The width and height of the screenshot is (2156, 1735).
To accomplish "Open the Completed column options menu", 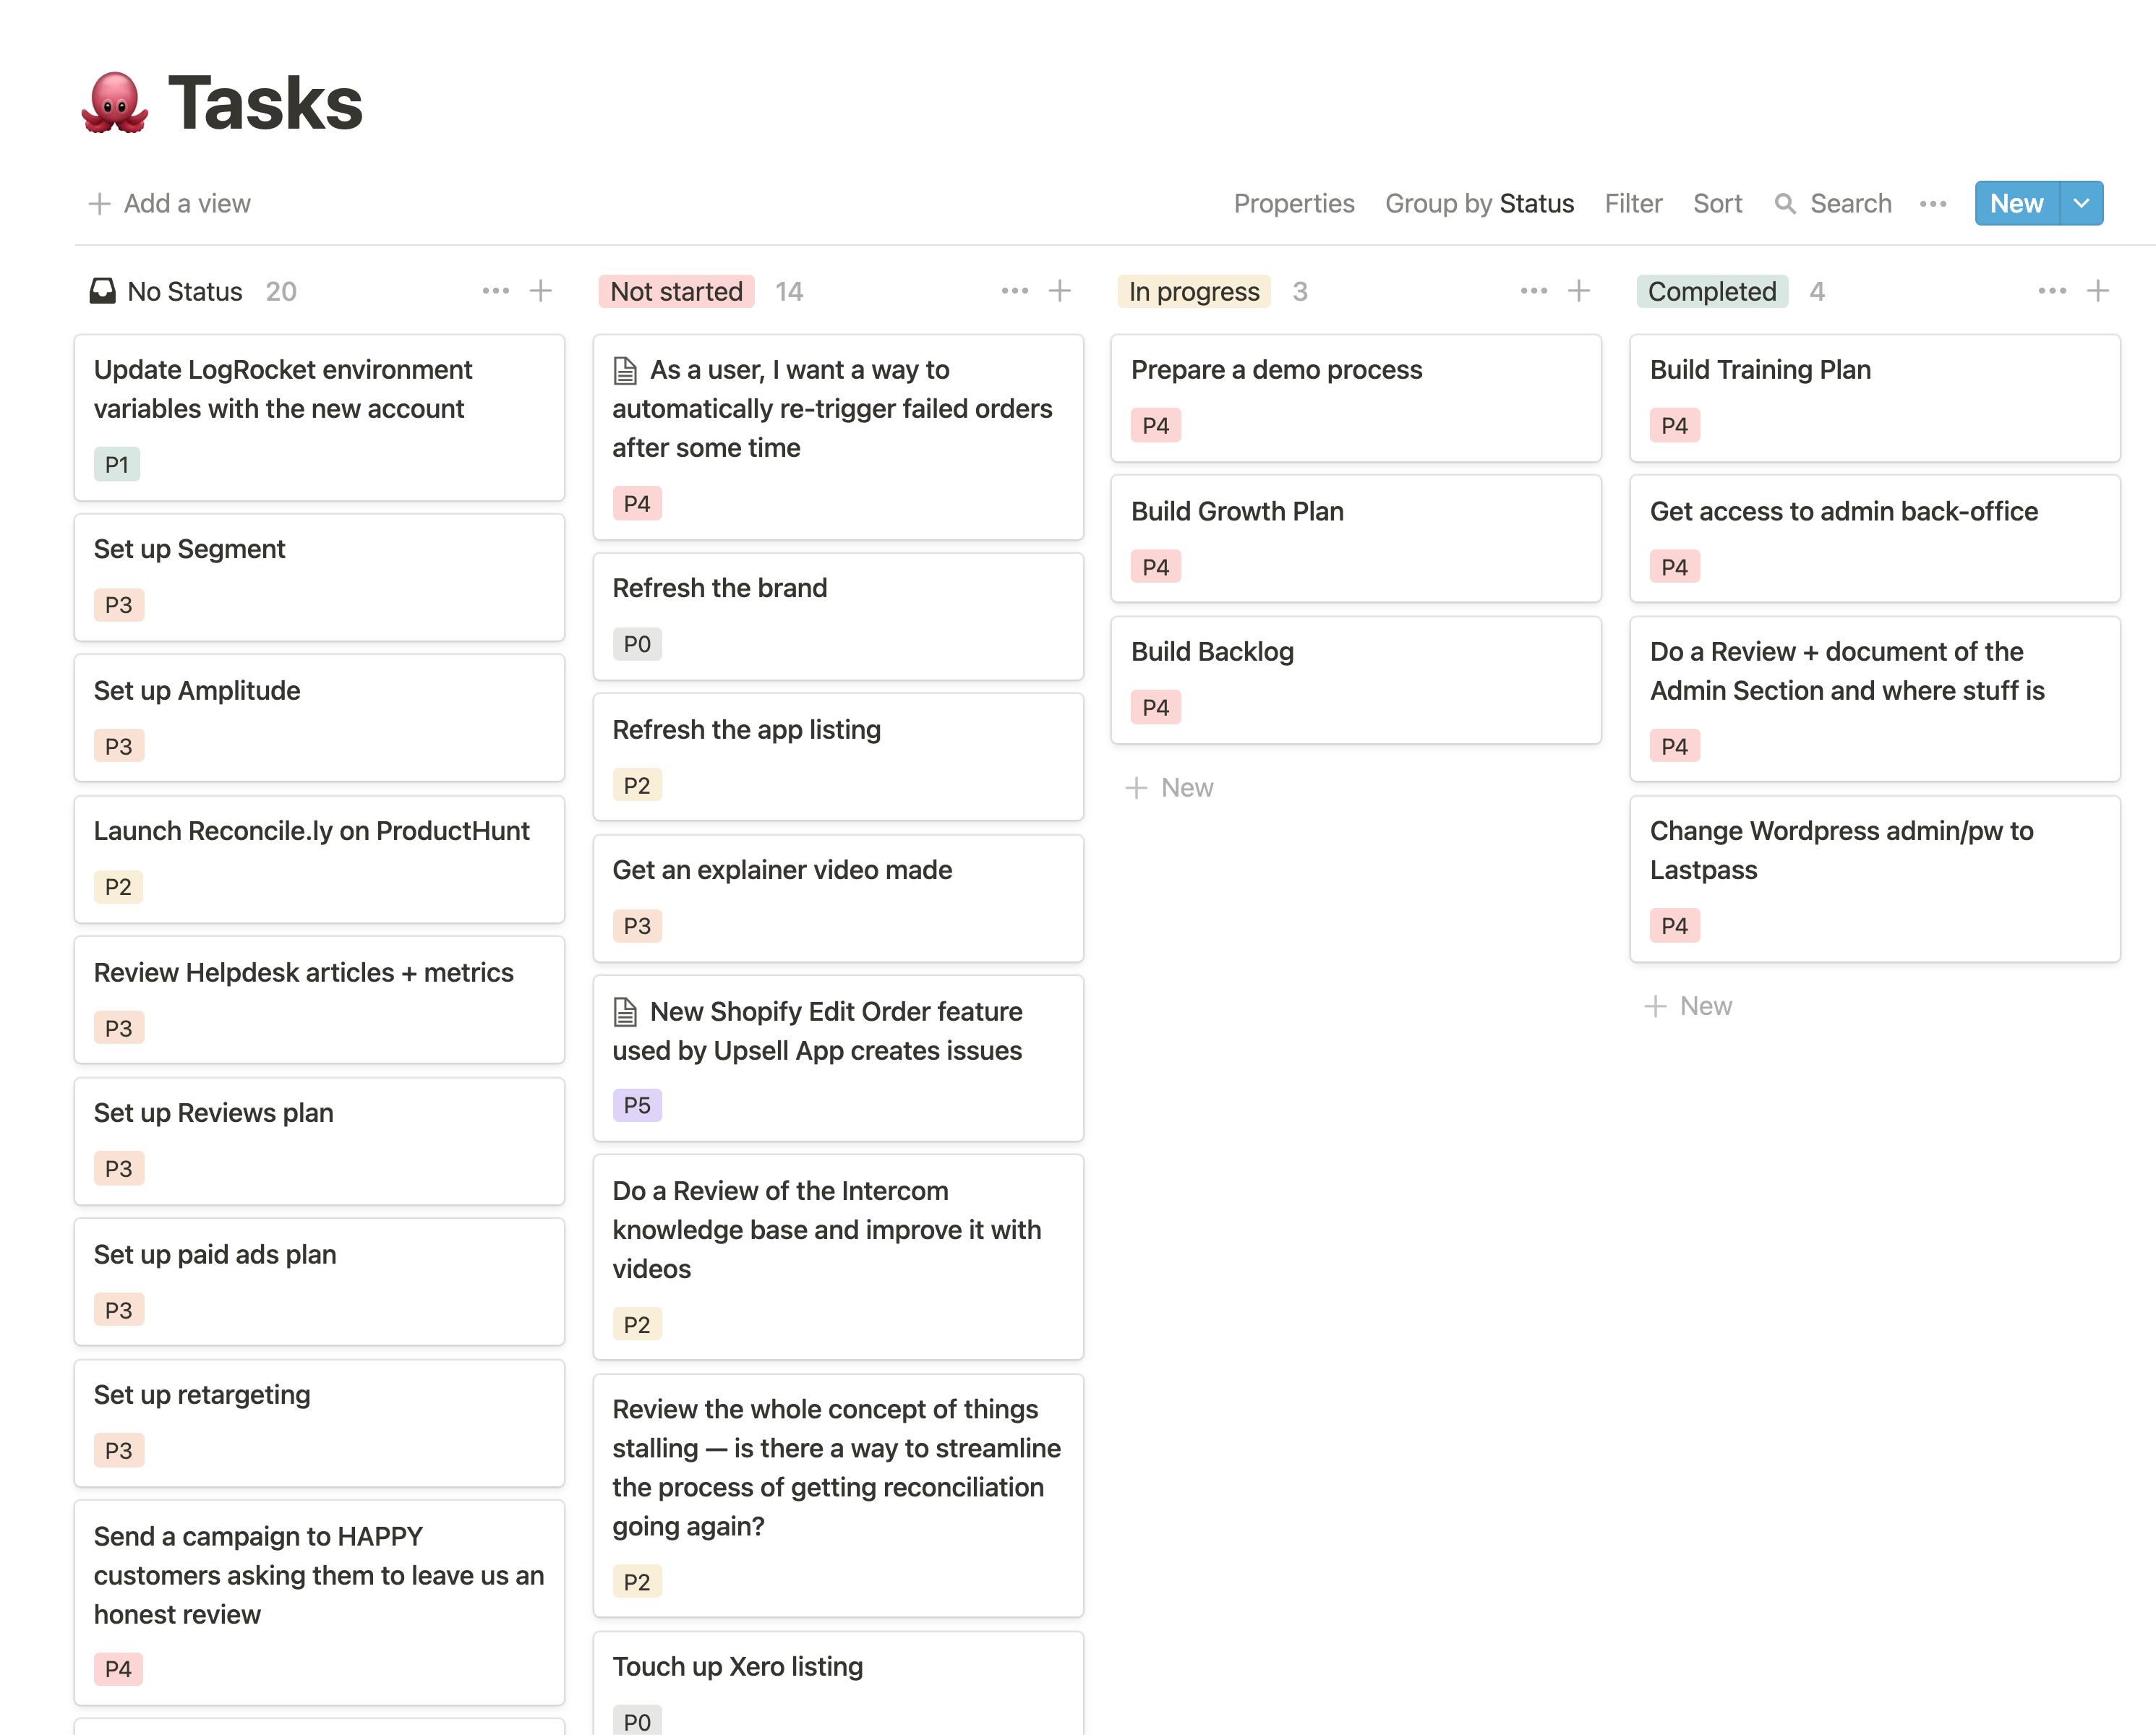I will [2052, 291].
